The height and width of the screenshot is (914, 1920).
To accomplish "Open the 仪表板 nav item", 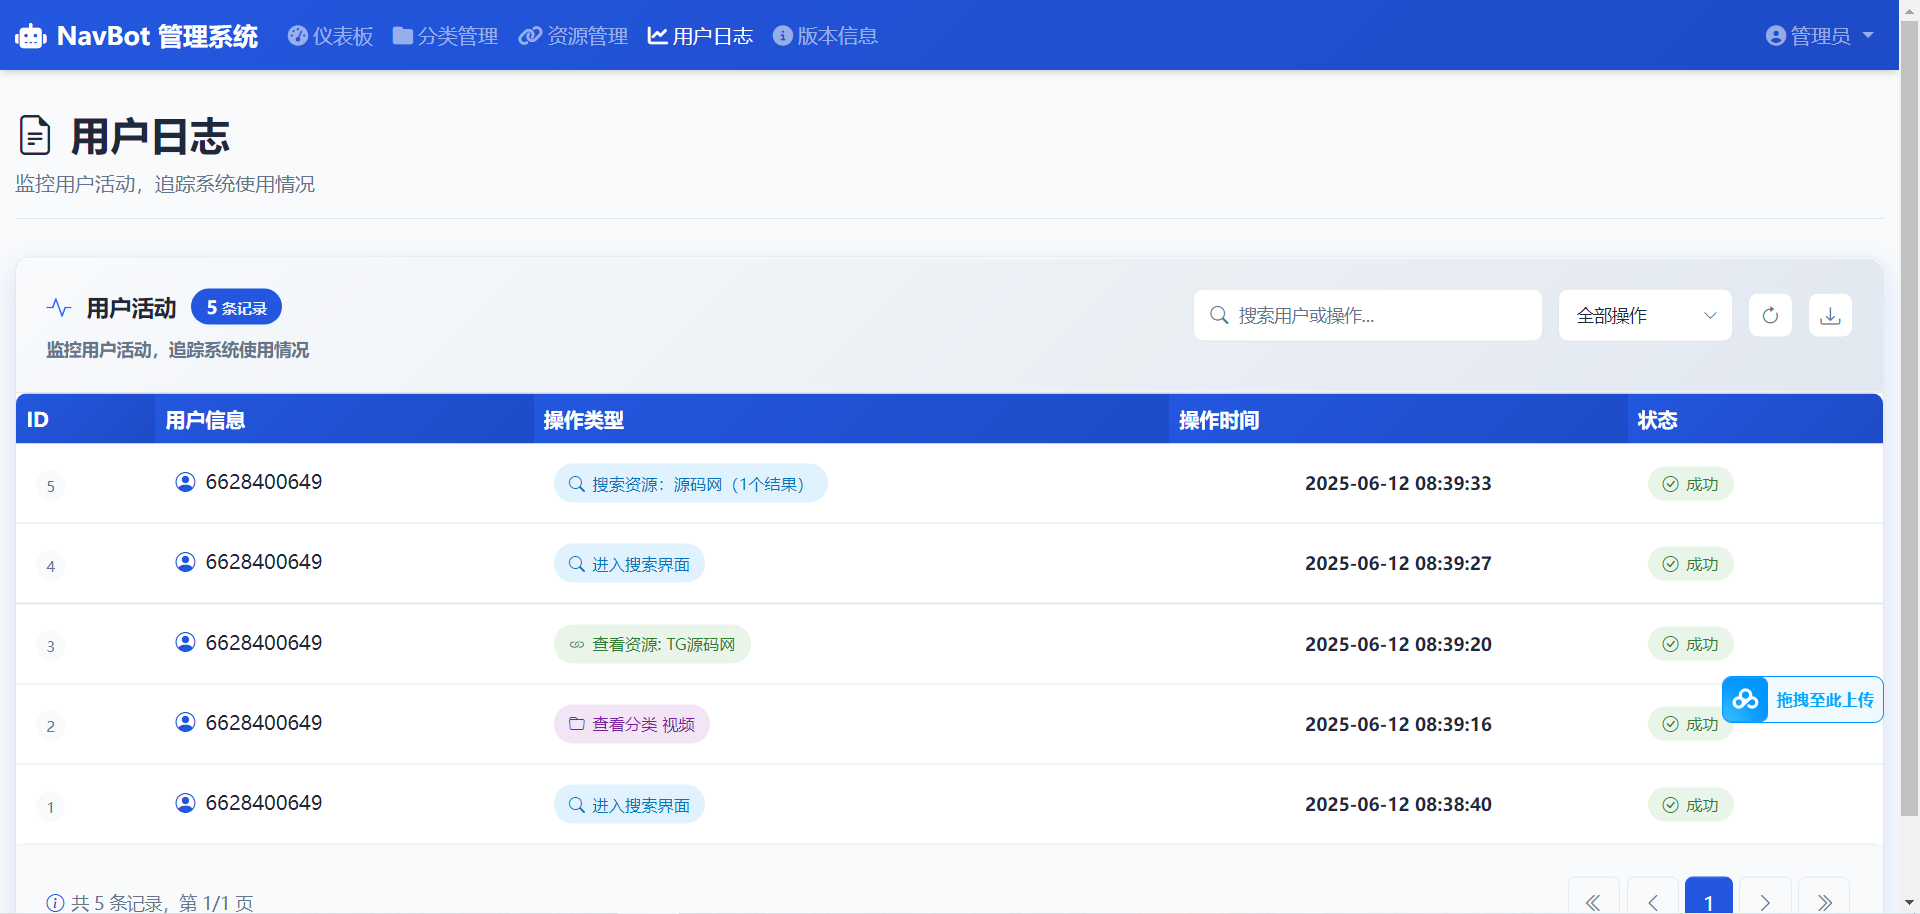I will 330,36.
